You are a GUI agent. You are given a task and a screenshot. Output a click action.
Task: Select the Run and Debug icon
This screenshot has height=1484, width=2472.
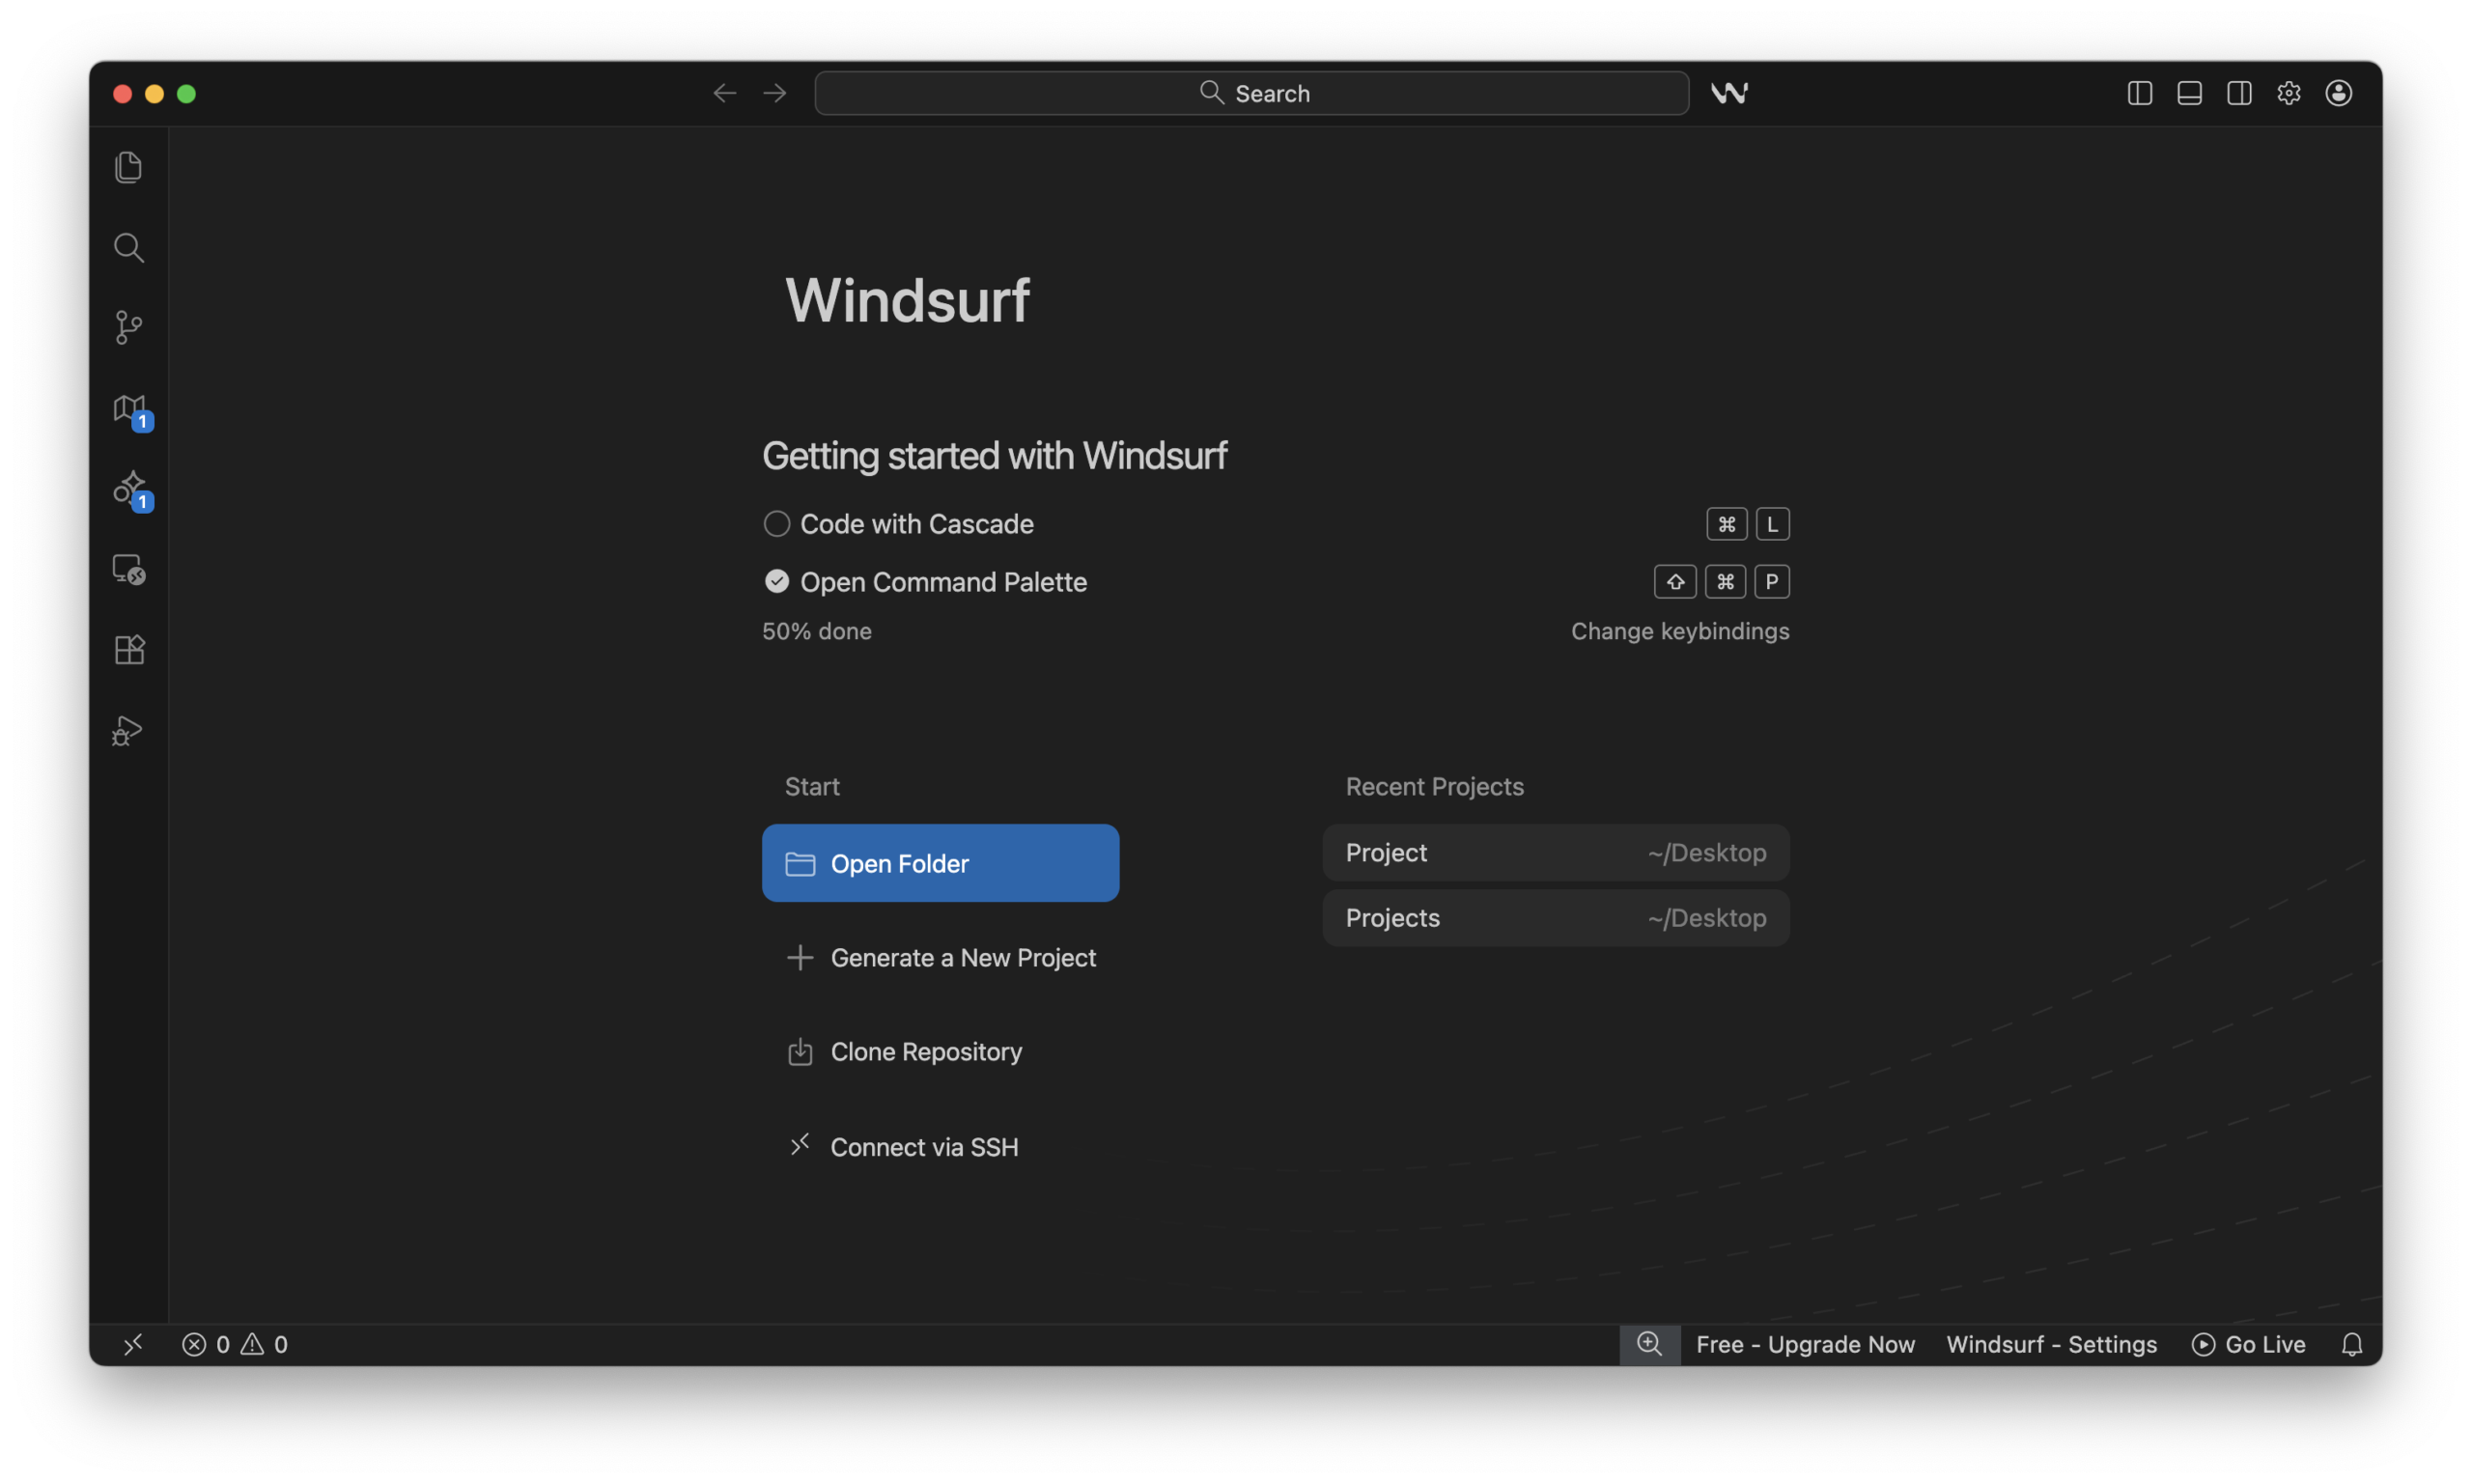coord(128,730)
